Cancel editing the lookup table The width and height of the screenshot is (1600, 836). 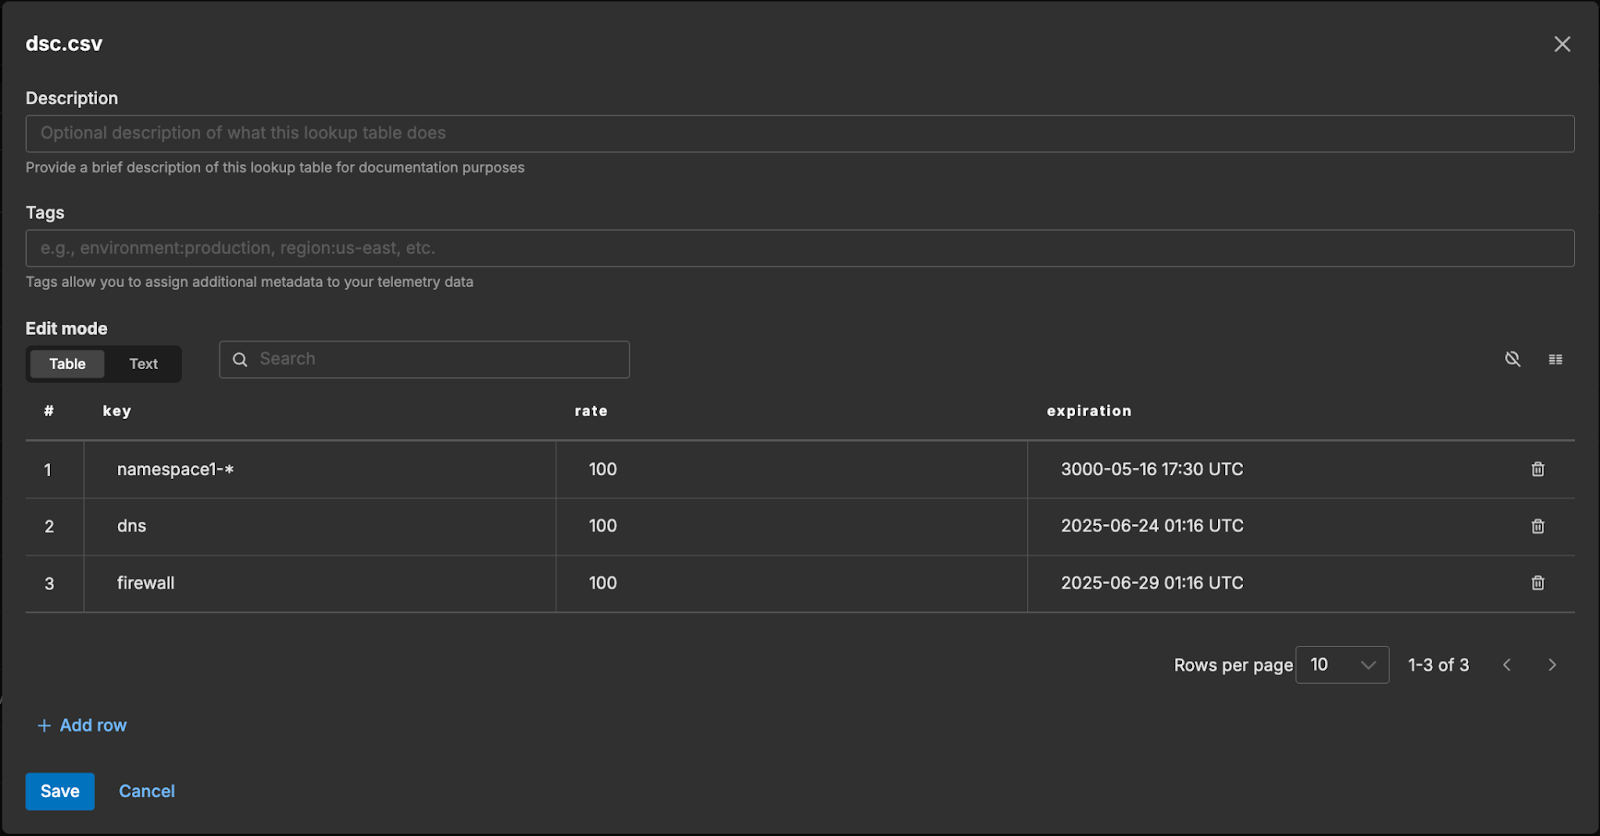point(146,791)
